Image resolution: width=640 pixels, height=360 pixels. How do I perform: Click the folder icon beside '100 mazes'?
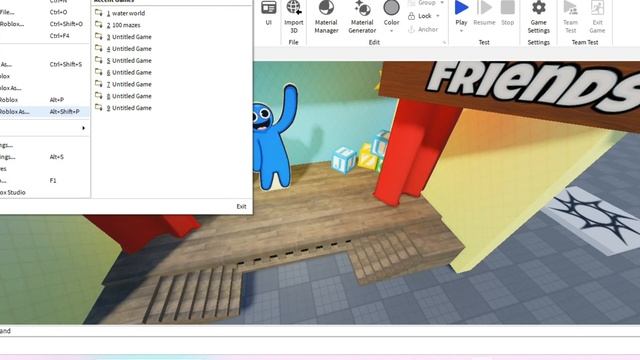(x=99, y=25)
